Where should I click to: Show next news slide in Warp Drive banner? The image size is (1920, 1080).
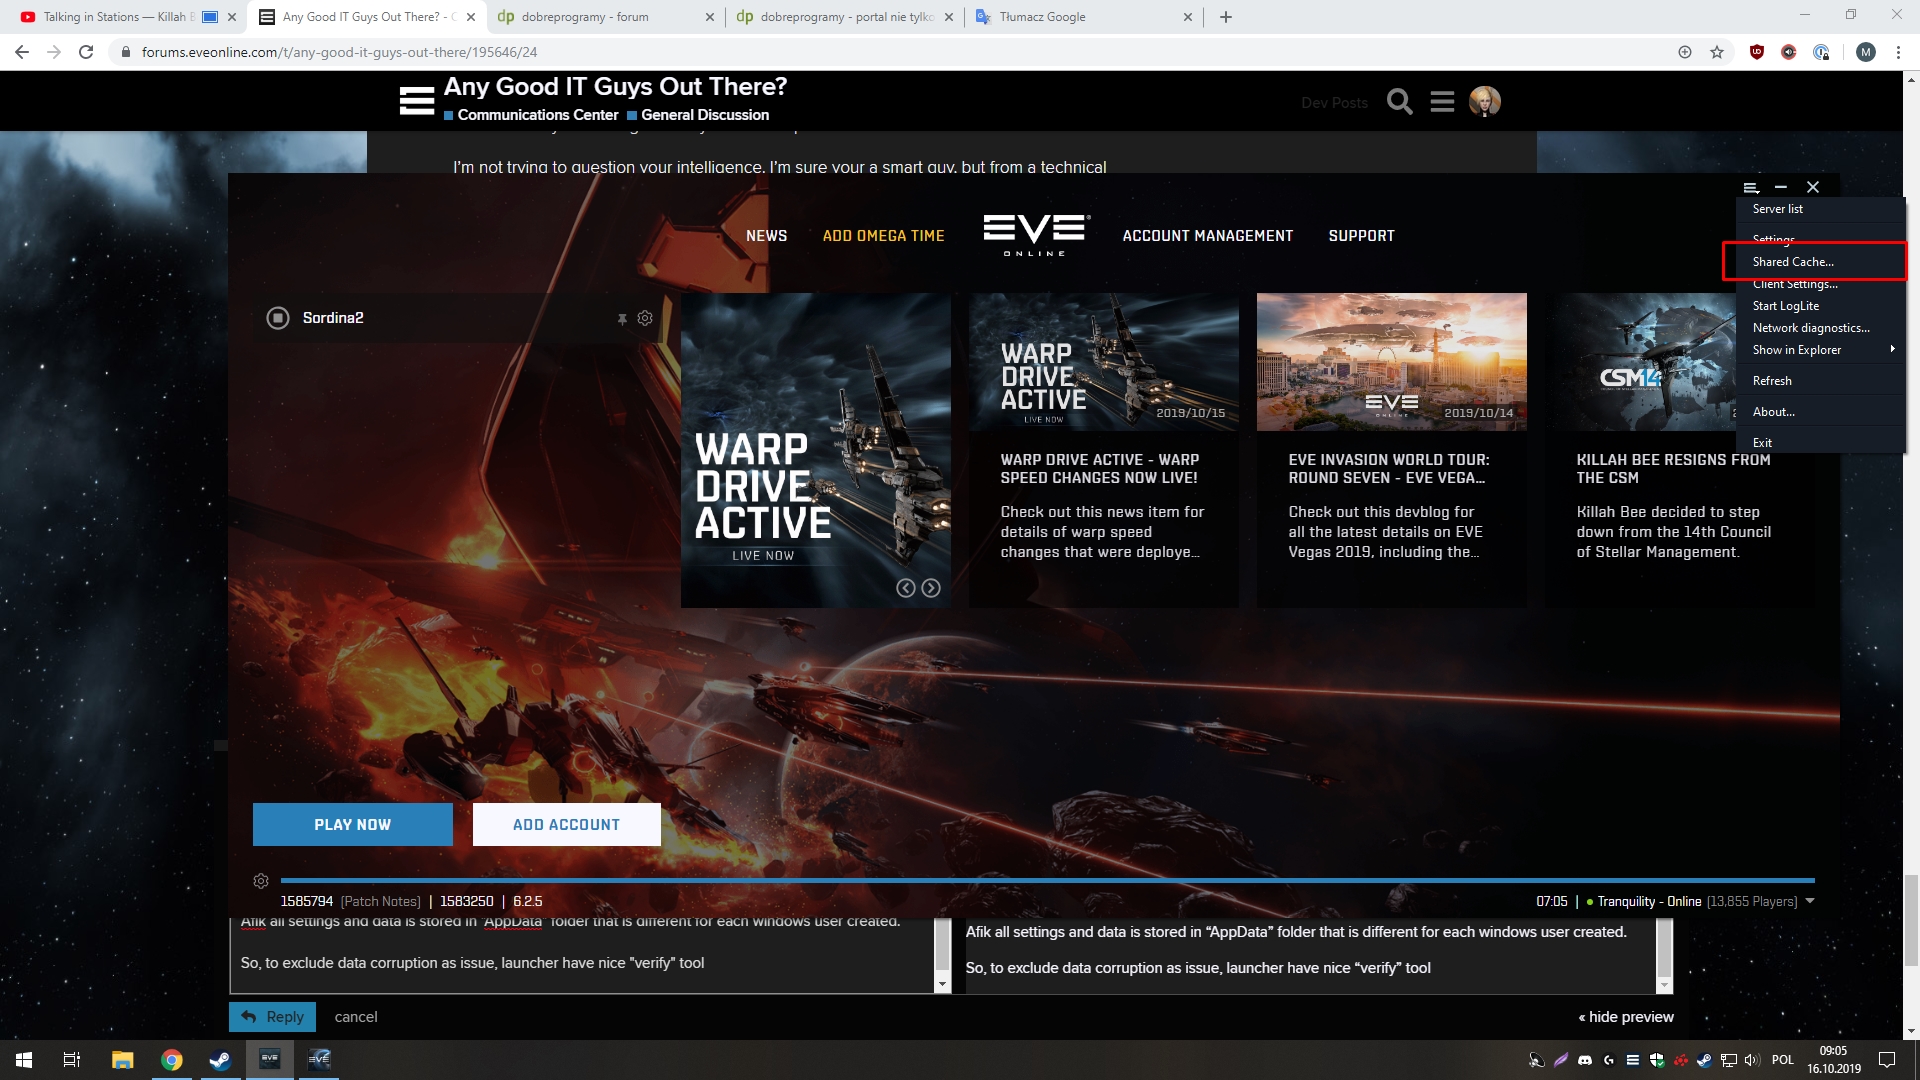pyautogui.click(x=931, y=588)
